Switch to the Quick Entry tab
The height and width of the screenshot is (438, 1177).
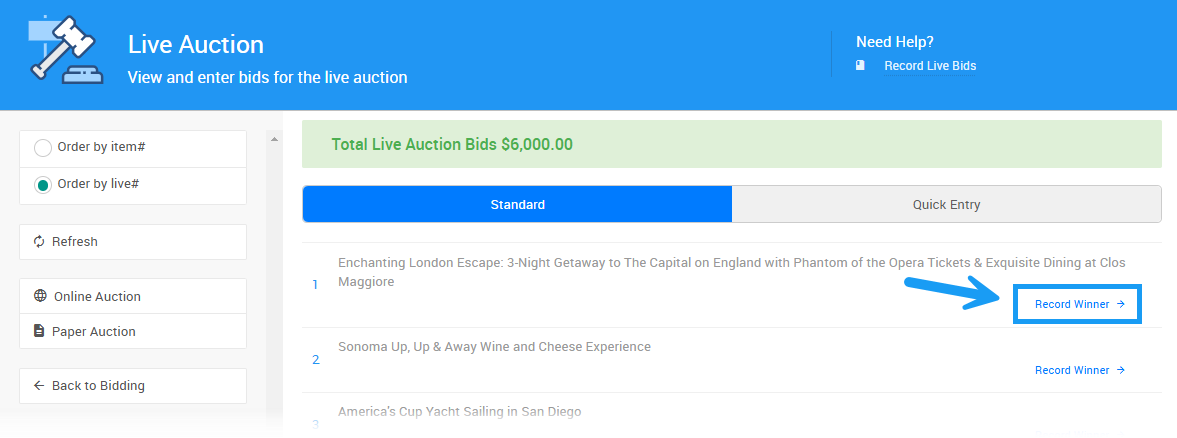tap(946, 204)
